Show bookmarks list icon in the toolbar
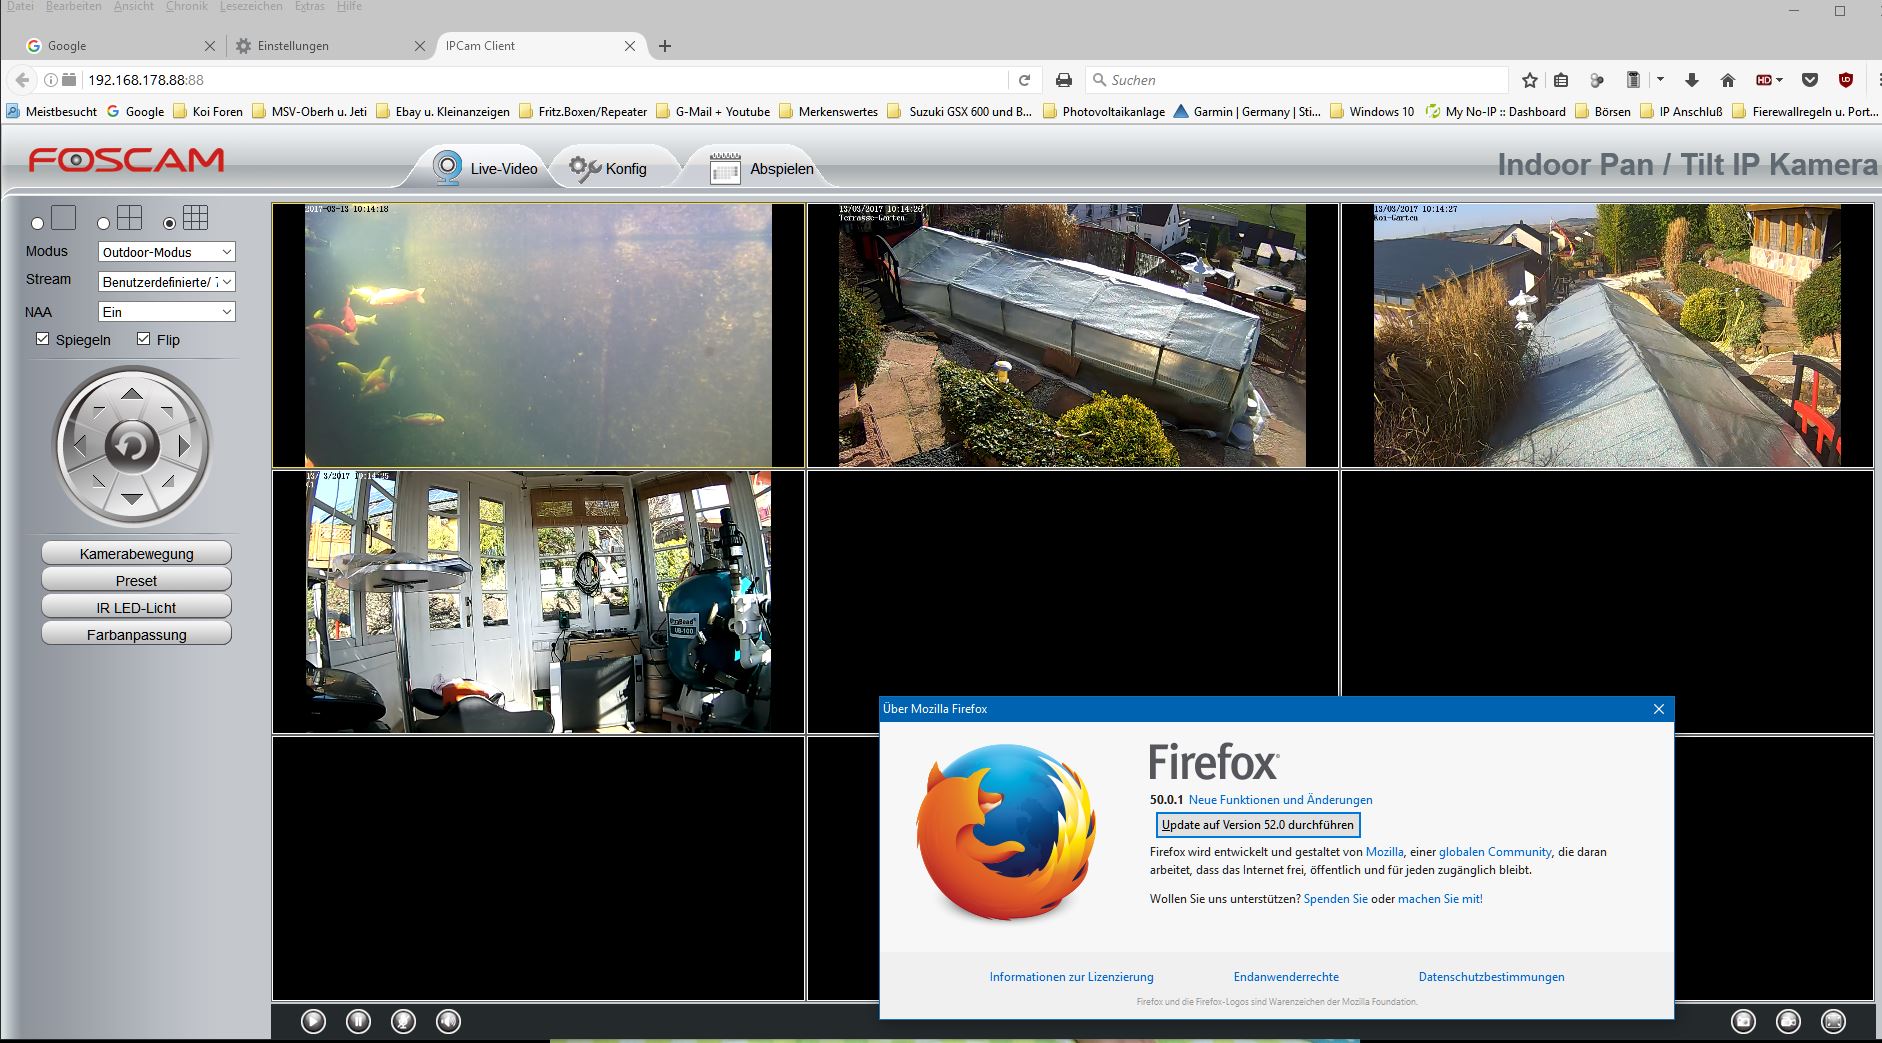1882x1043 pixels. (1561, 80)
